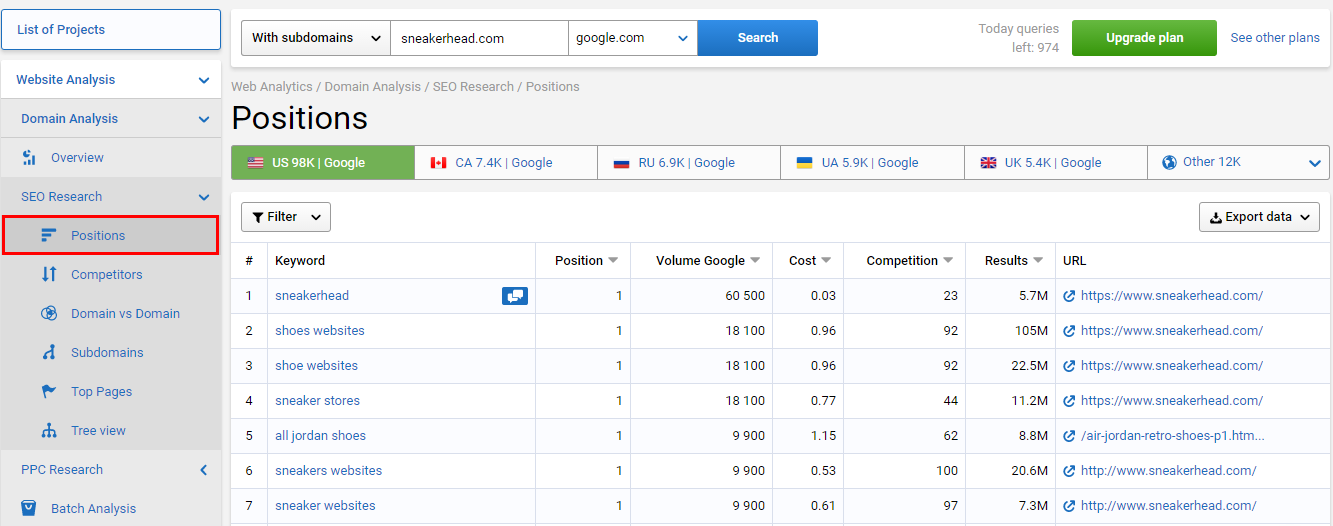The width and height of the screenshot is (1333, 526).
Task: Click the Tree view icon
Action: [49, 430]
